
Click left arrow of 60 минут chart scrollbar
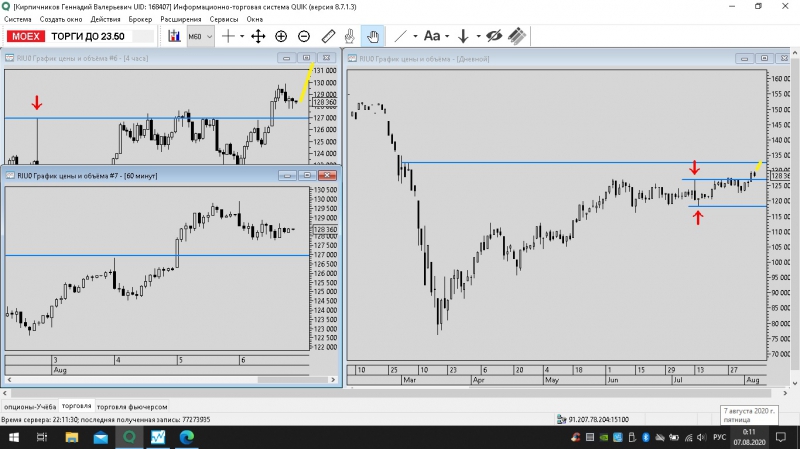point(9,380)
